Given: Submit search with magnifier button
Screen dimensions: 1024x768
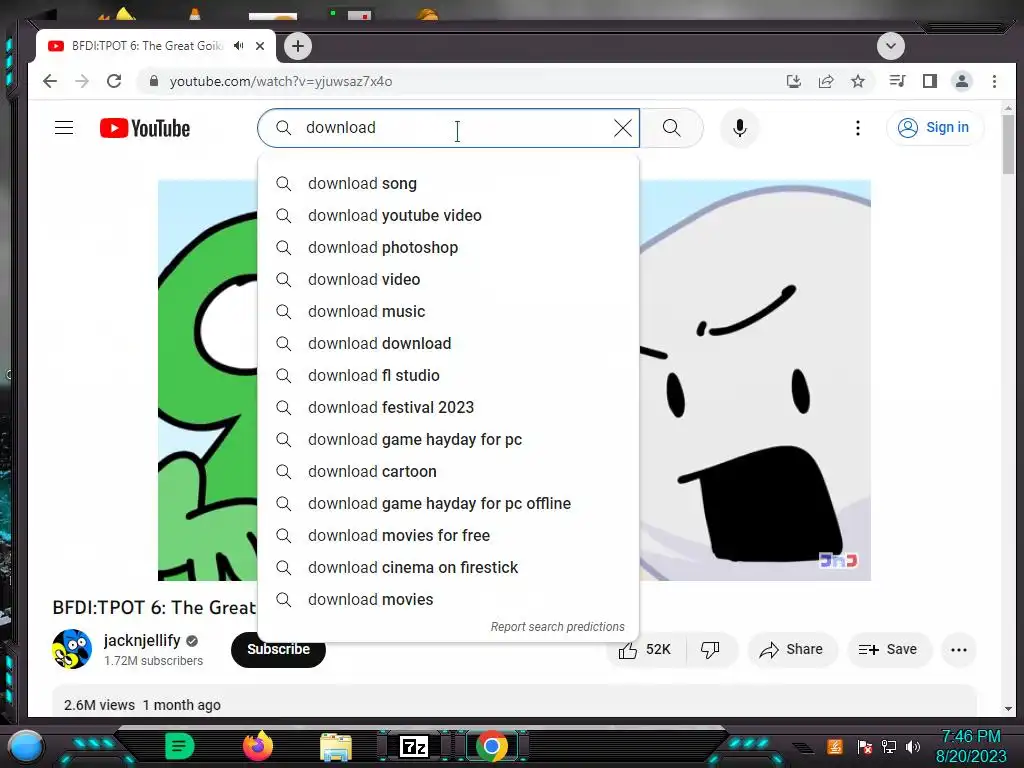Looking at the screenshot, I should [671, 128].
